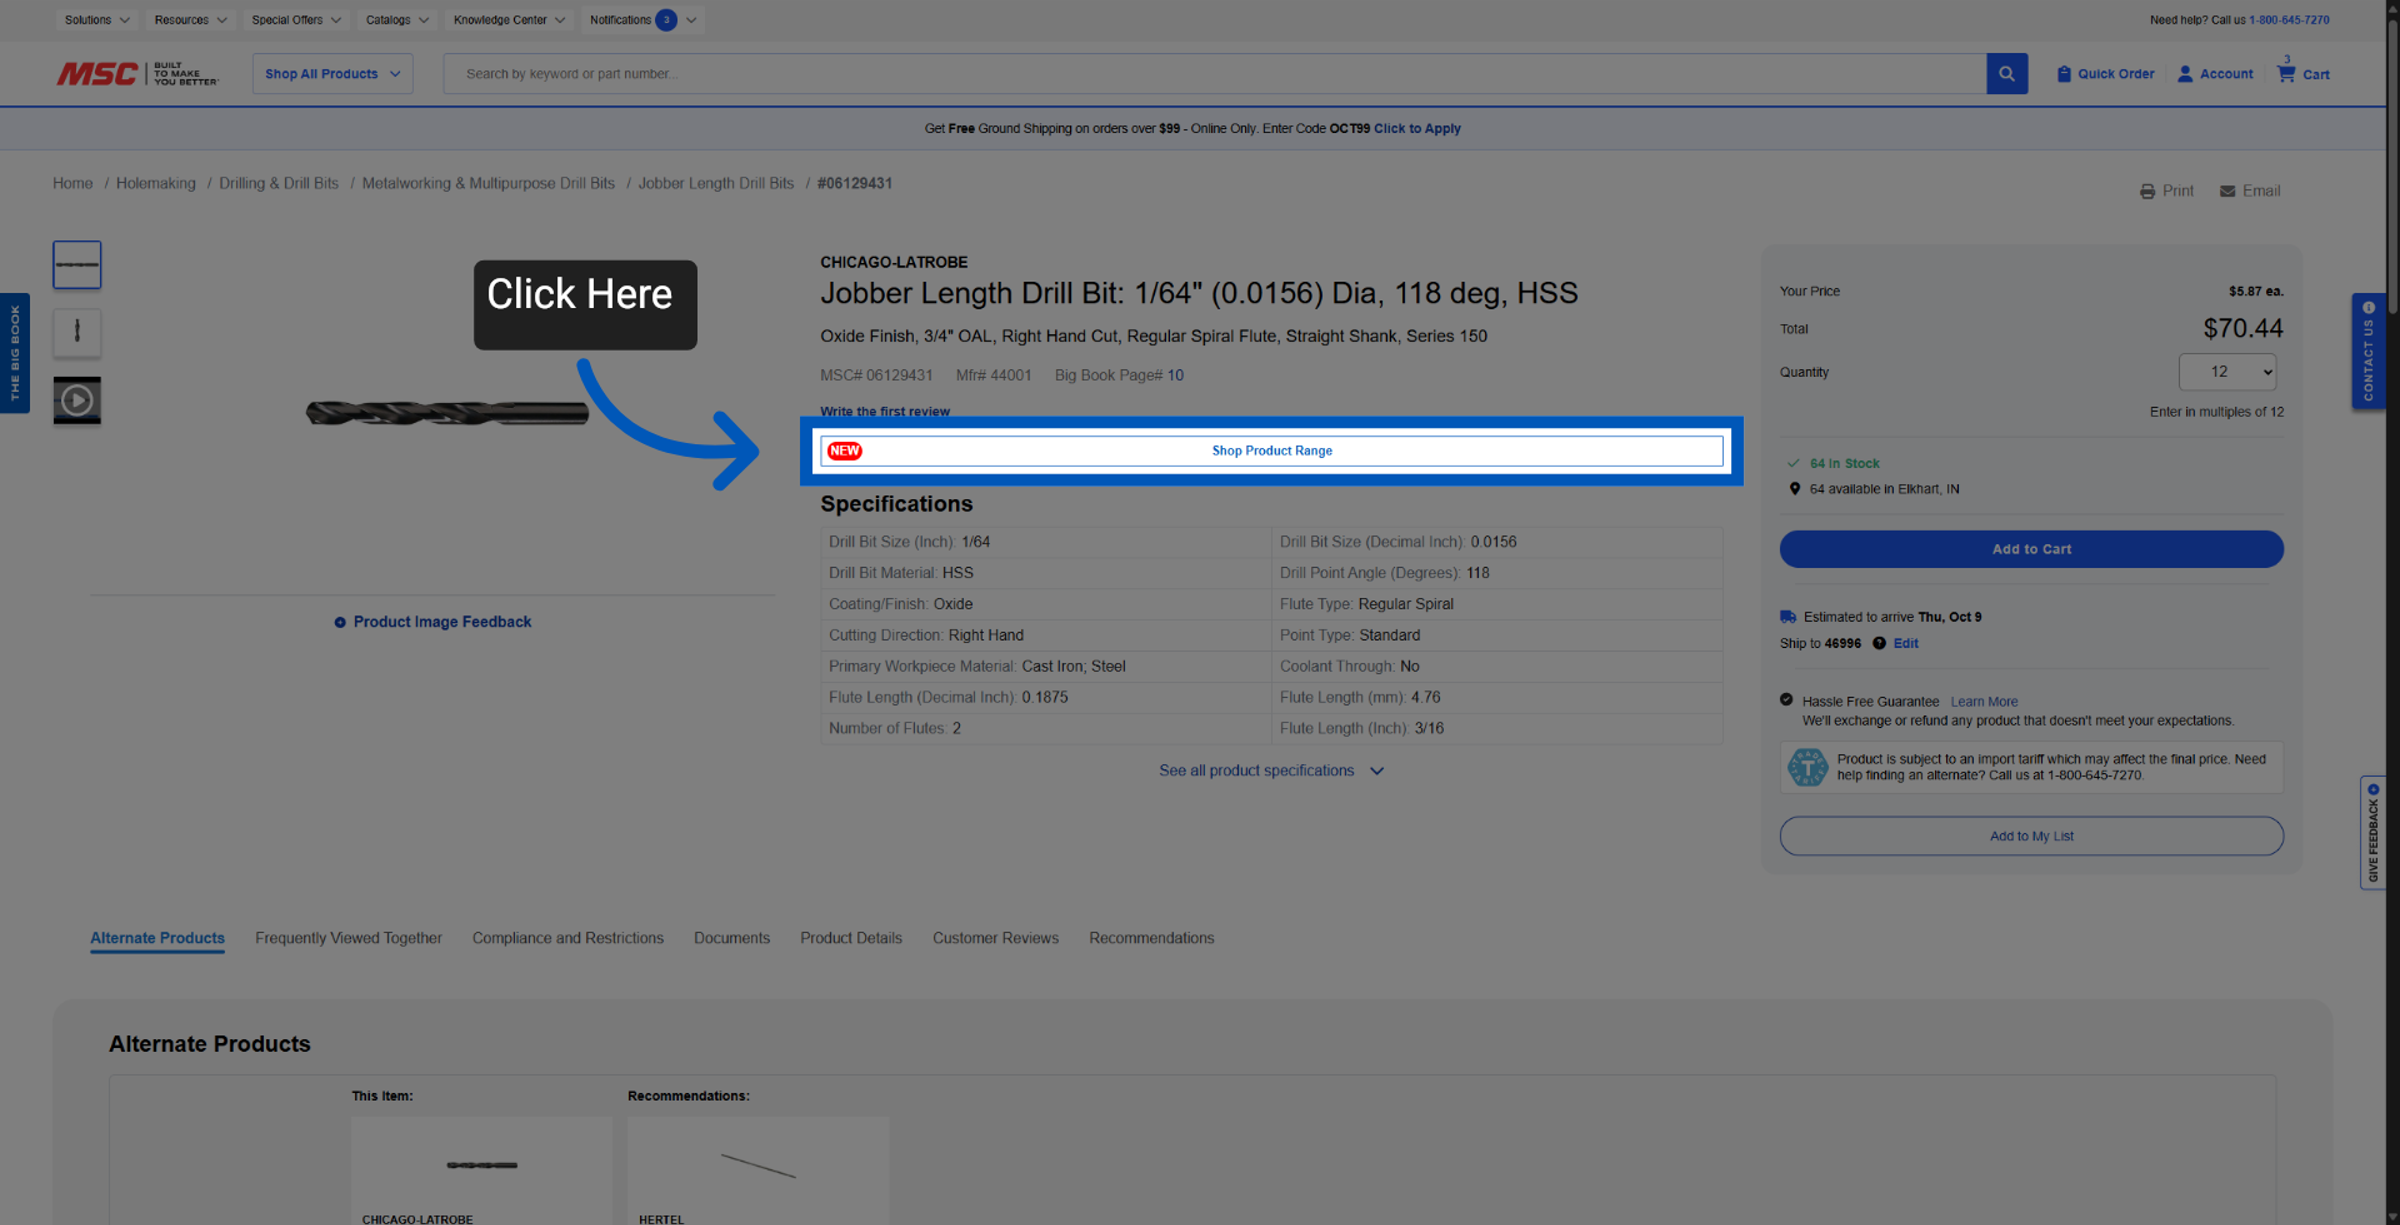The image size is (2400, 1225).
Task: Call the 1-800-645-7270 help number link
Action: point(2289,20)
